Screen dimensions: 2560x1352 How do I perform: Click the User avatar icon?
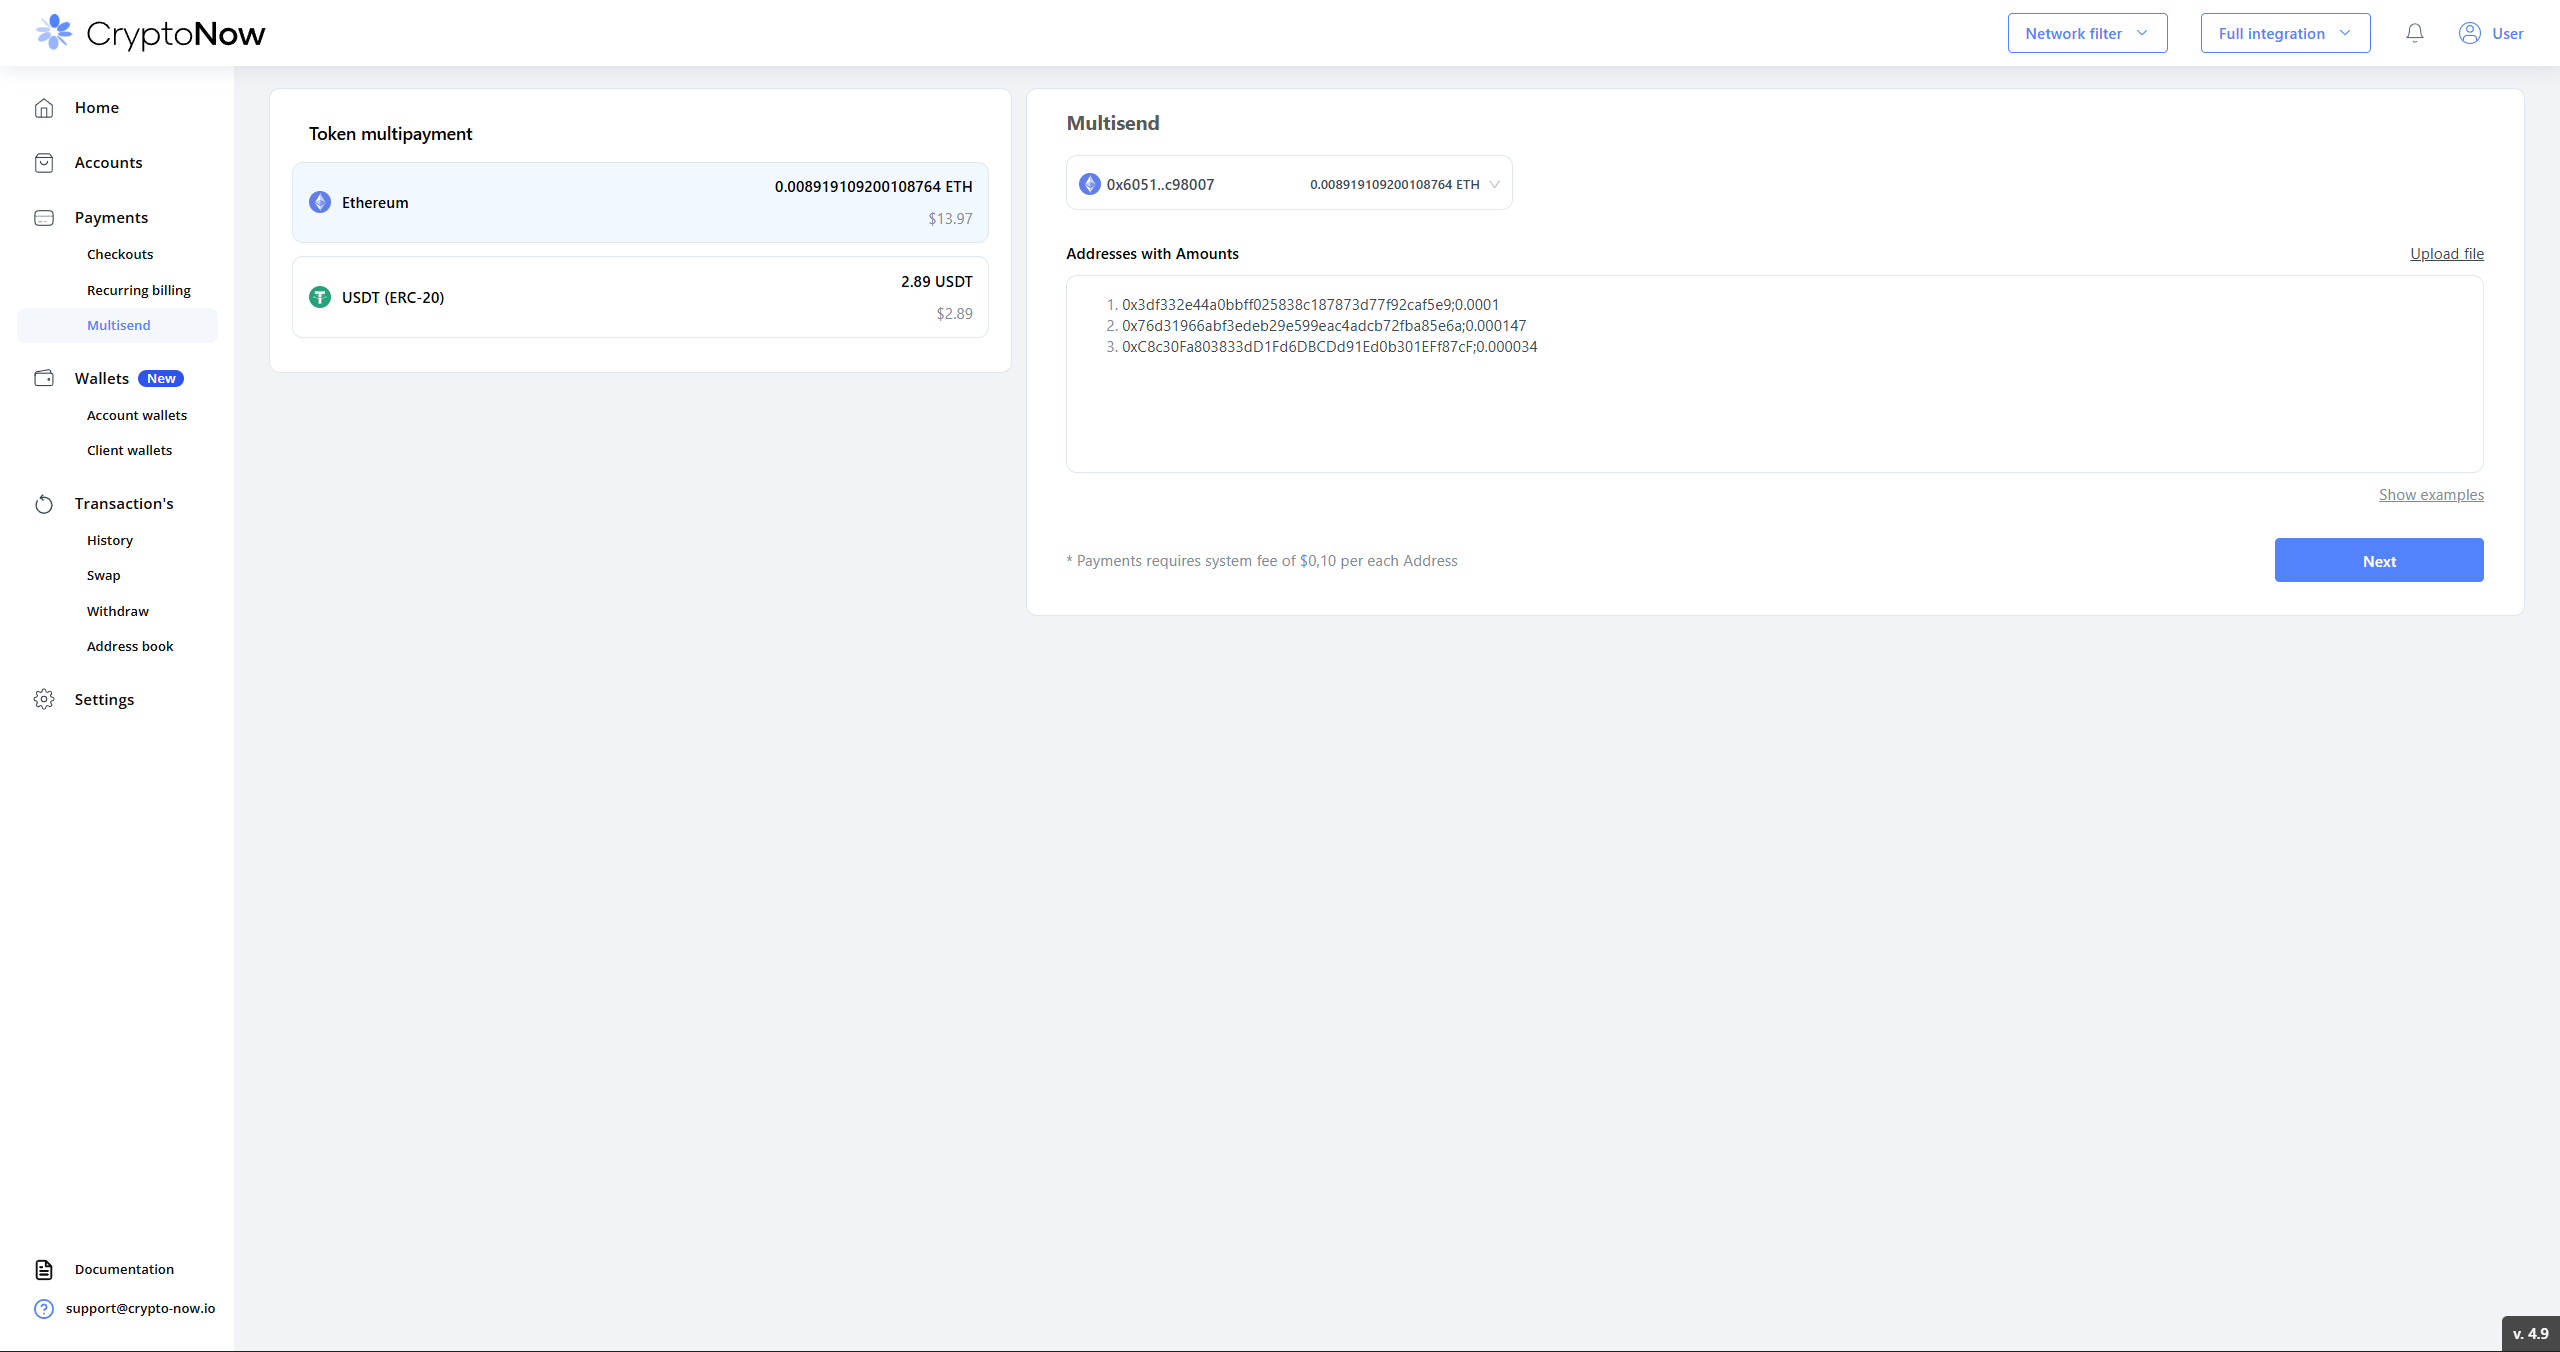click(2470, 33)
